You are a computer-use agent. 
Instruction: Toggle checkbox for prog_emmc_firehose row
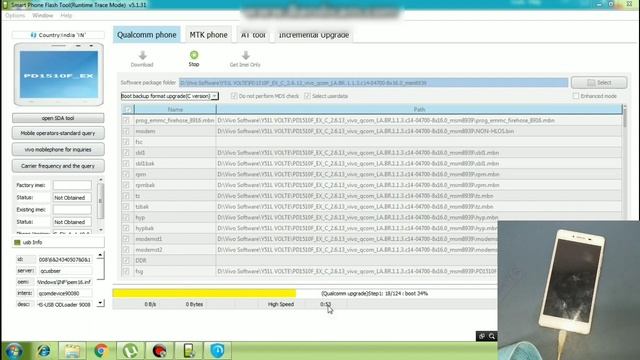tap(127, 120)
